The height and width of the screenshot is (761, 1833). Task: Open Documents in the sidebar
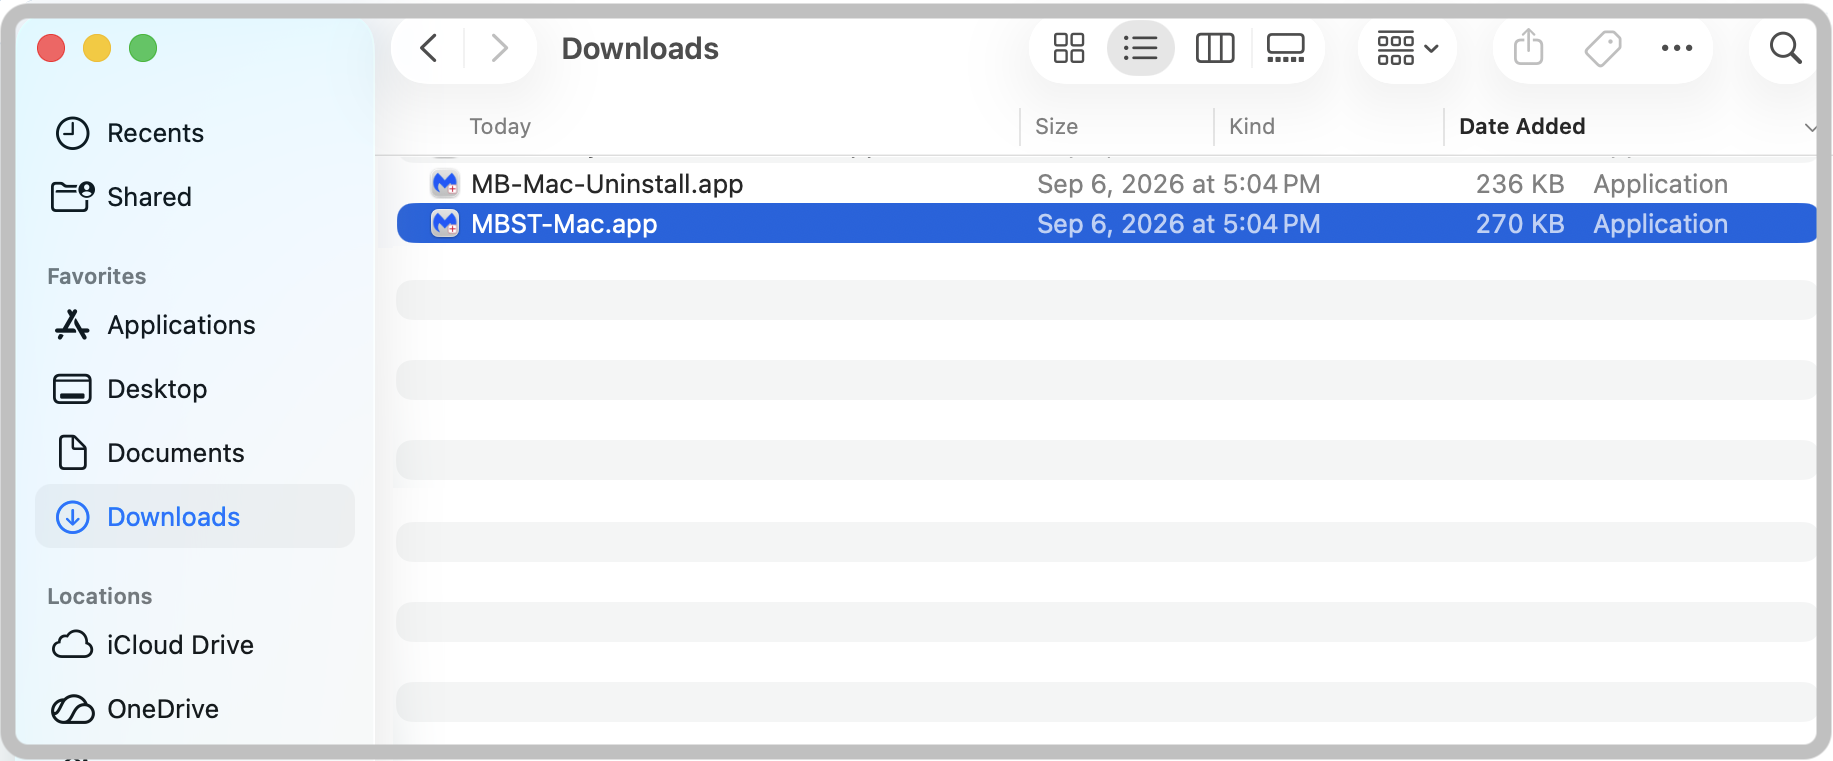(x=195, y=453)
